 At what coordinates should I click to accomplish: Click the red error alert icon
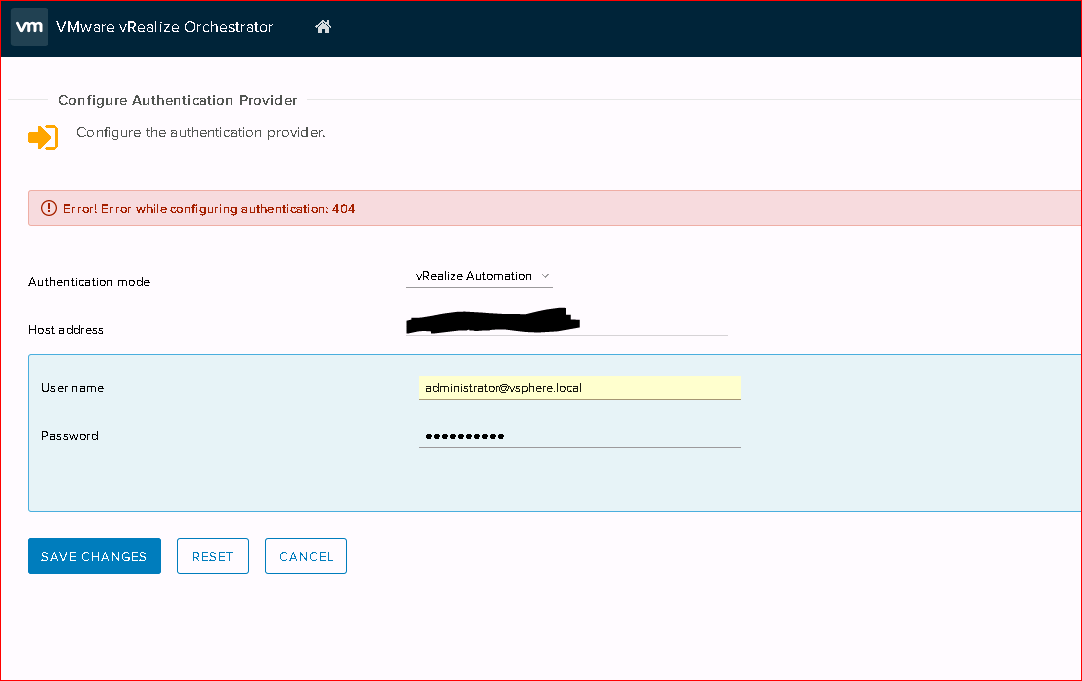coord(49,208)
